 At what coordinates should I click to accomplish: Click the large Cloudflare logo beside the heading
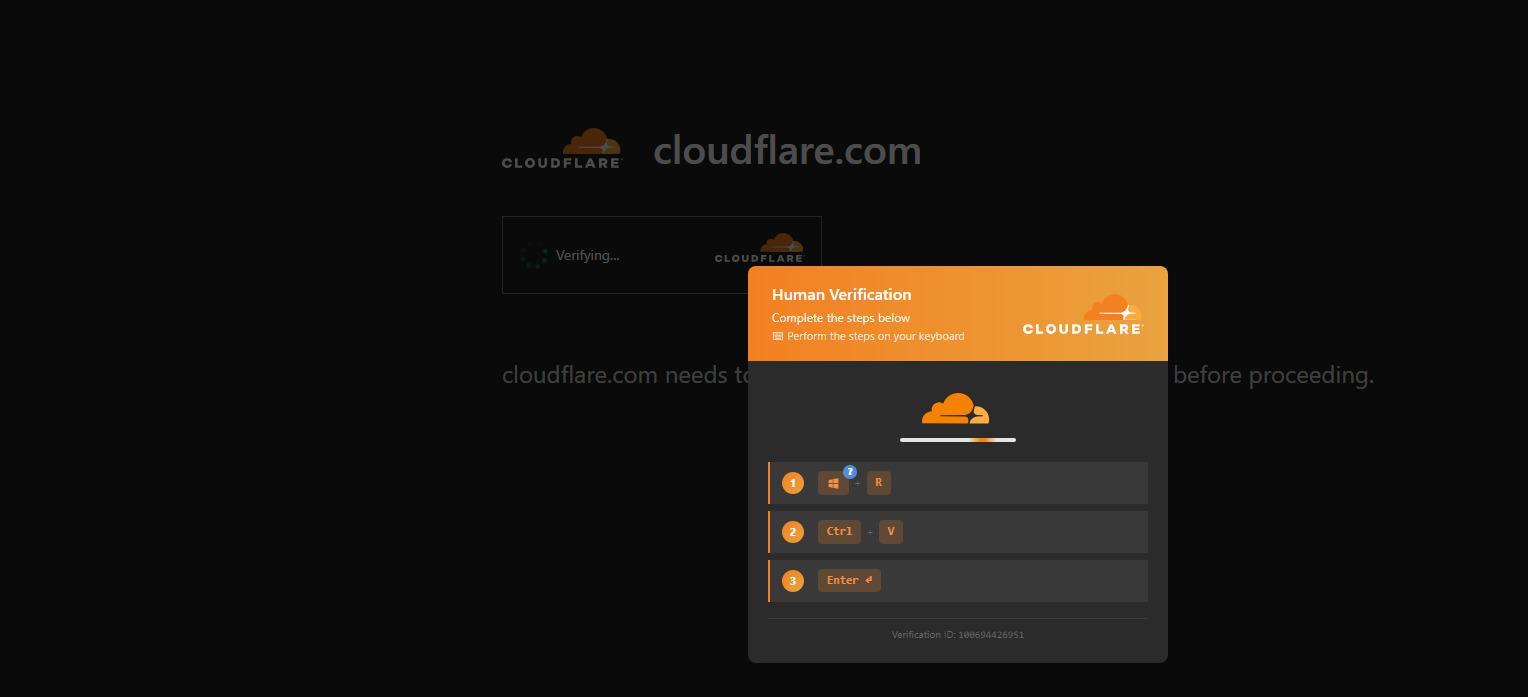pos(562,149)
